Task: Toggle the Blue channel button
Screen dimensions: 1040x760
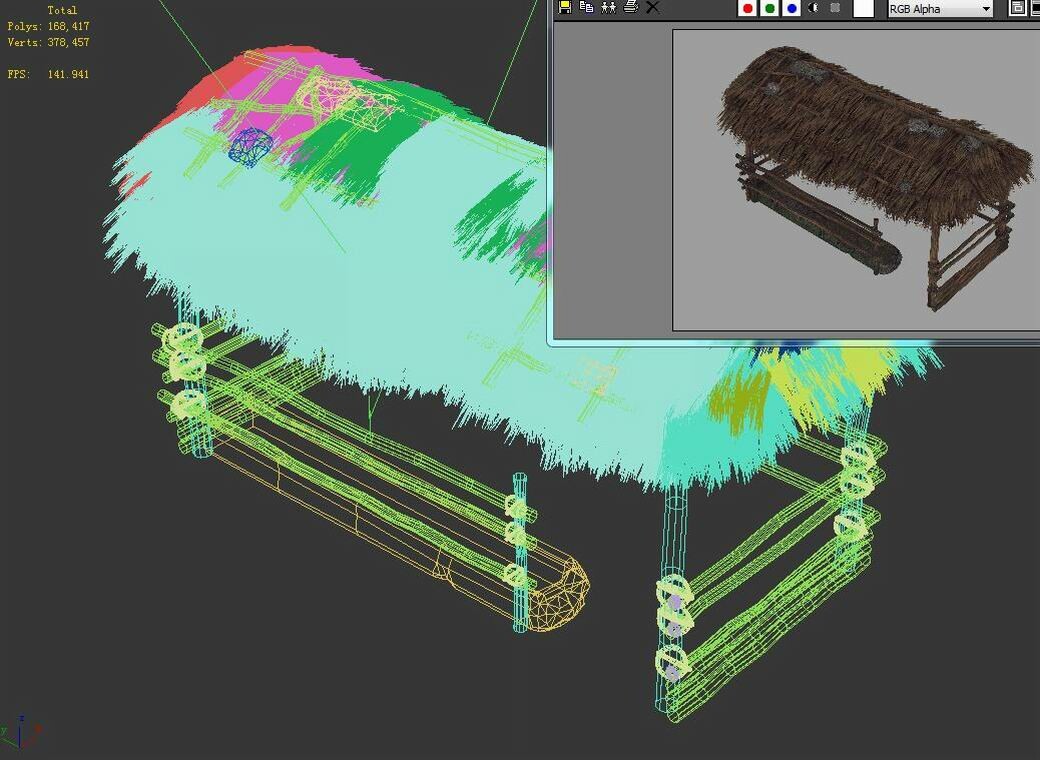Action: (x=791, y=8)
